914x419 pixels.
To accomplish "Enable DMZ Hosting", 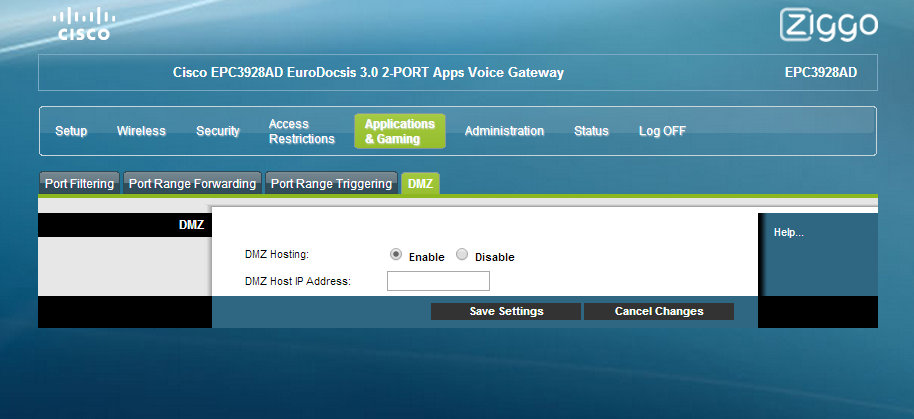I will 396,255.
